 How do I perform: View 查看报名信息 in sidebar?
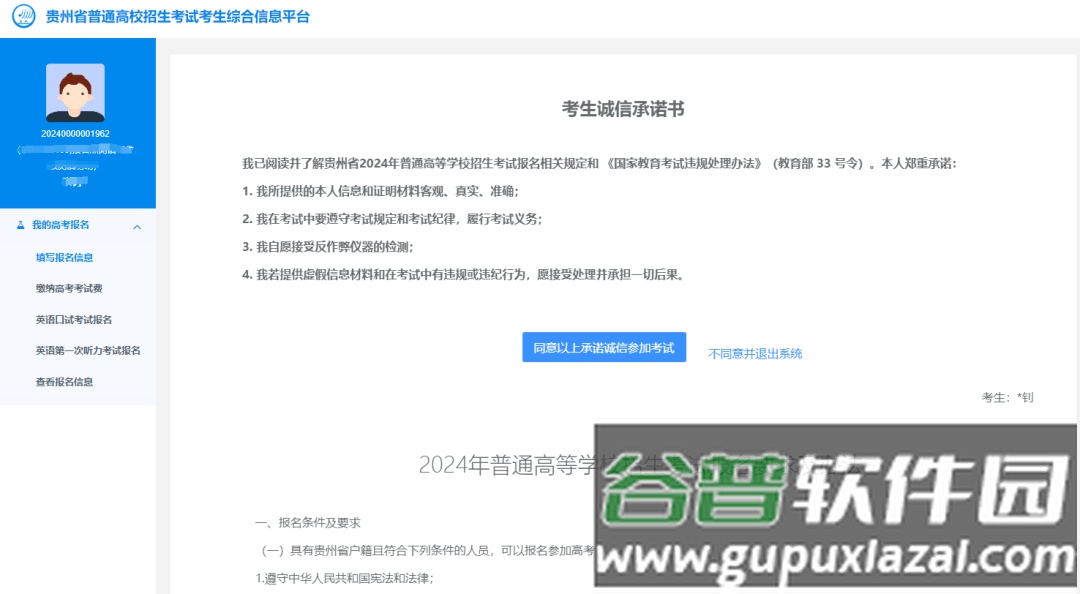[x=64, y=382]
